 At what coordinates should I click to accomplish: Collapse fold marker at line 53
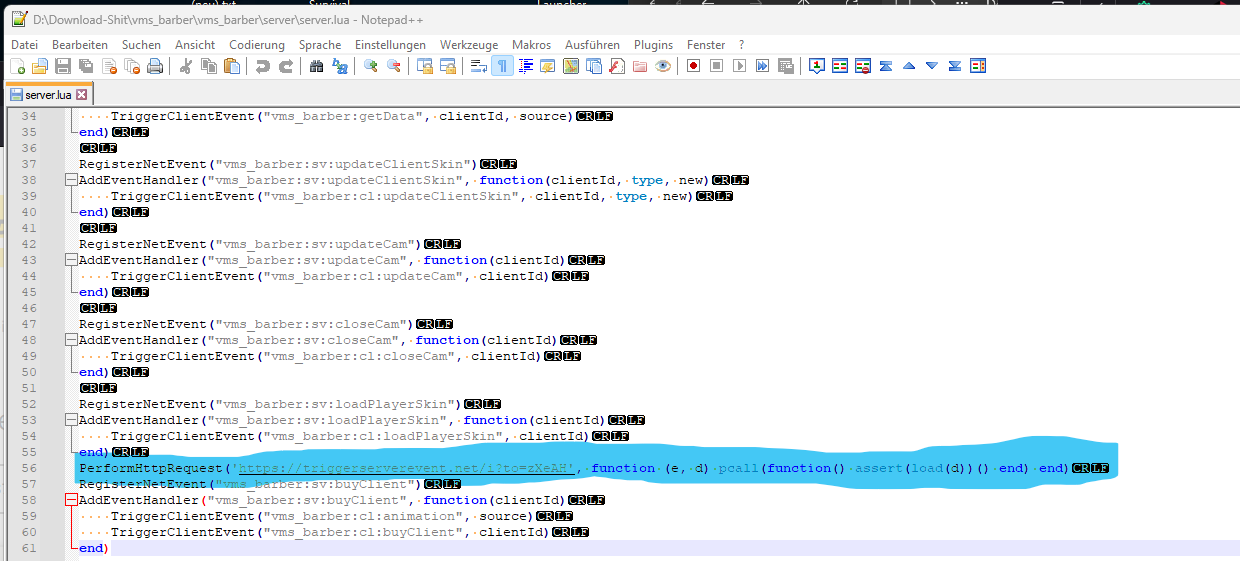tap(71, 420)
